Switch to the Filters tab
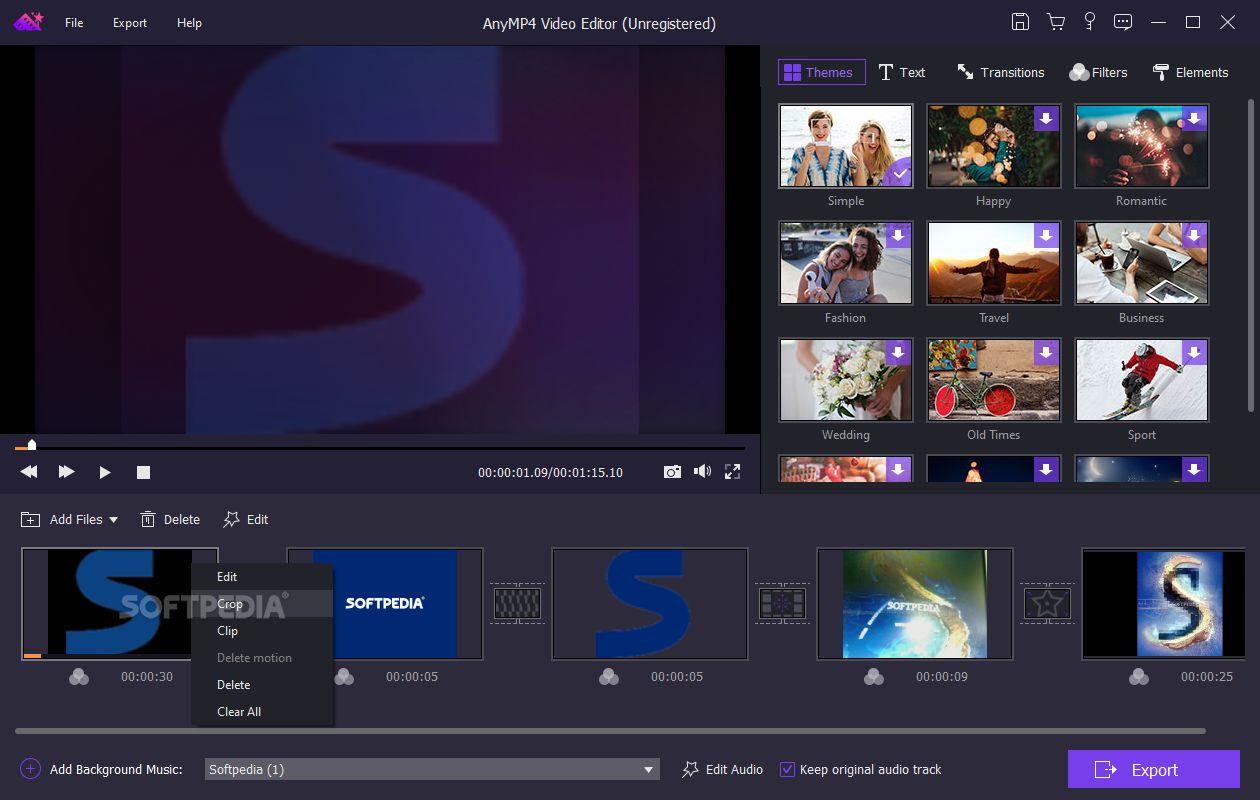1260x800 pixels. [x=1098, y=72]
